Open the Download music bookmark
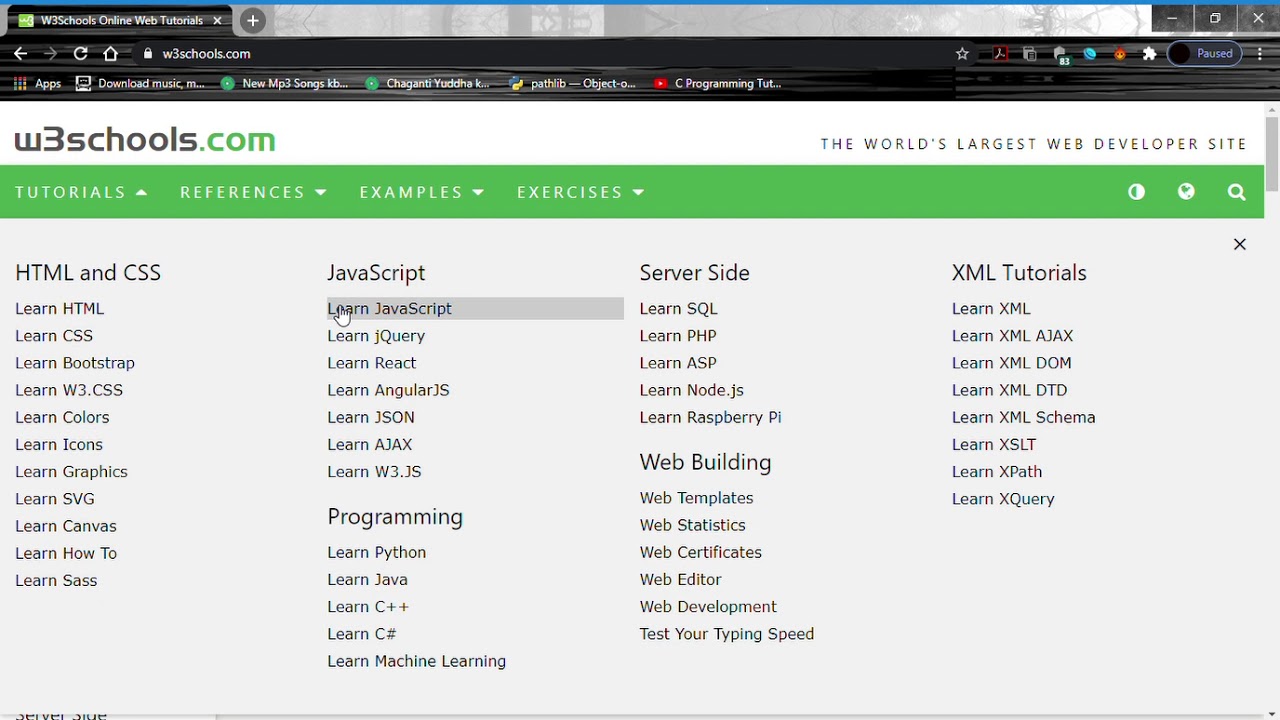 coord(140,84)
